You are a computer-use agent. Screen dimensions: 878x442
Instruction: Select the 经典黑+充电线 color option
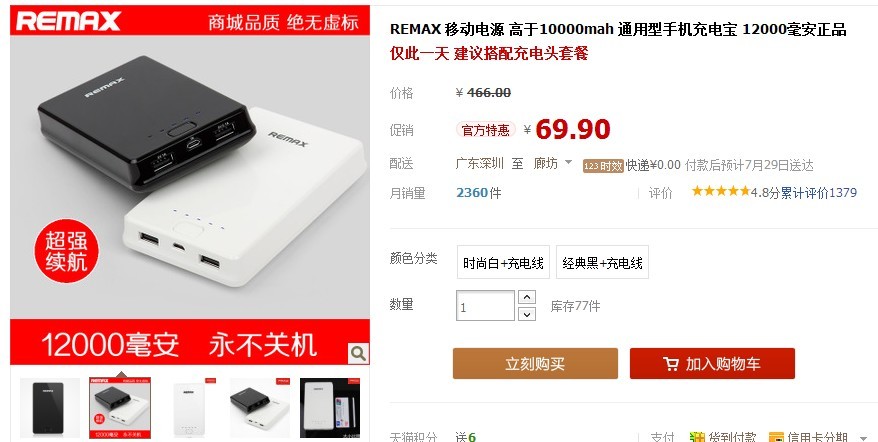(x=603, y=262)
